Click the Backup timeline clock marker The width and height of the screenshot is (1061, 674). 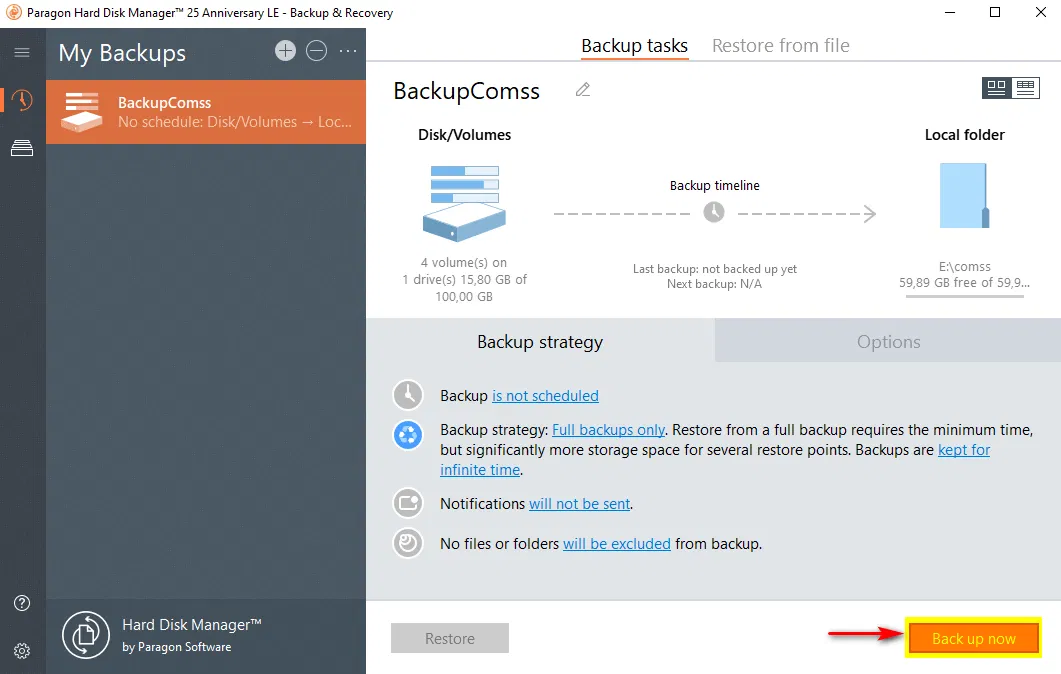(x=714, y=212)
